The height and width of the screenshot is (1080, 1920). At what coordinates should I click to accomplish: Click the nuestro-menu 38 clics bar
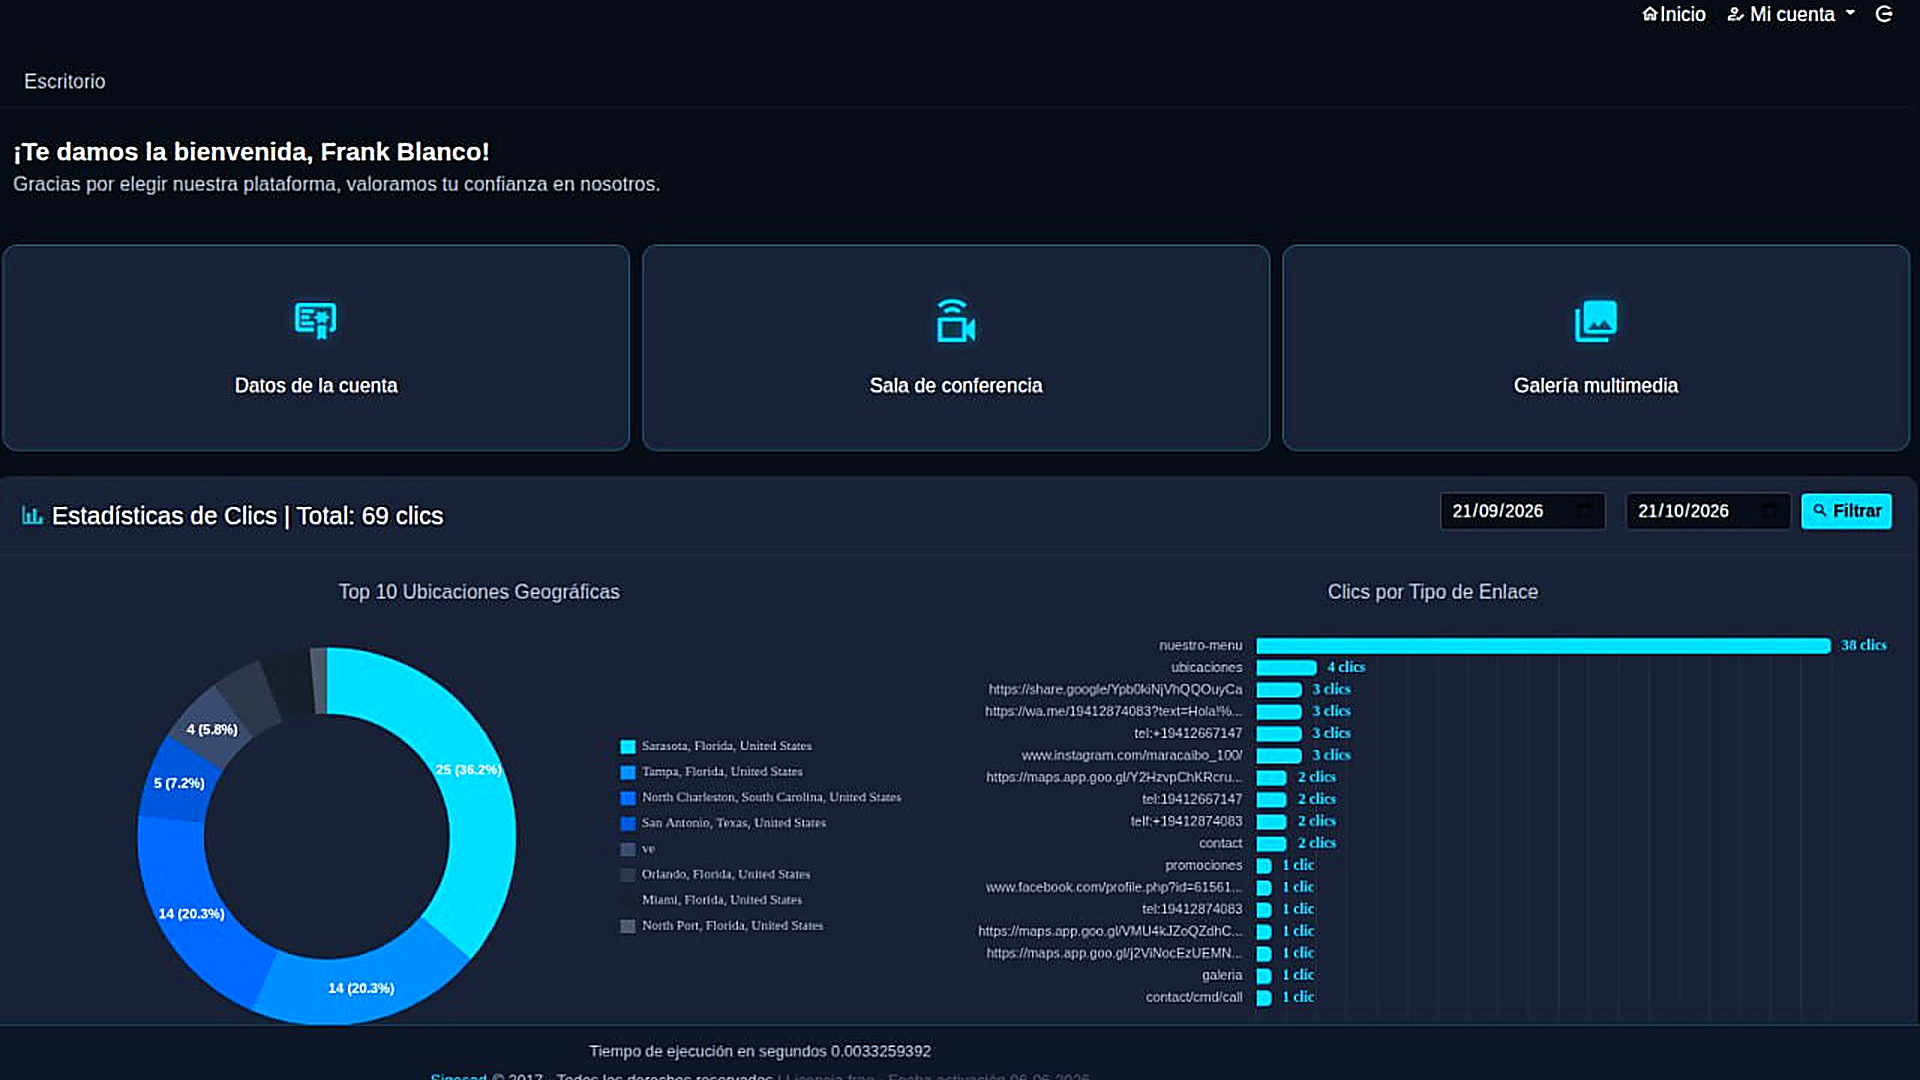(x=1543, y=646)
